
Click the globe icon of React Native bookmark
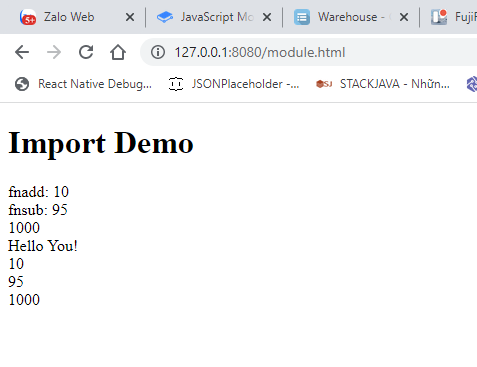click(22, 84)
